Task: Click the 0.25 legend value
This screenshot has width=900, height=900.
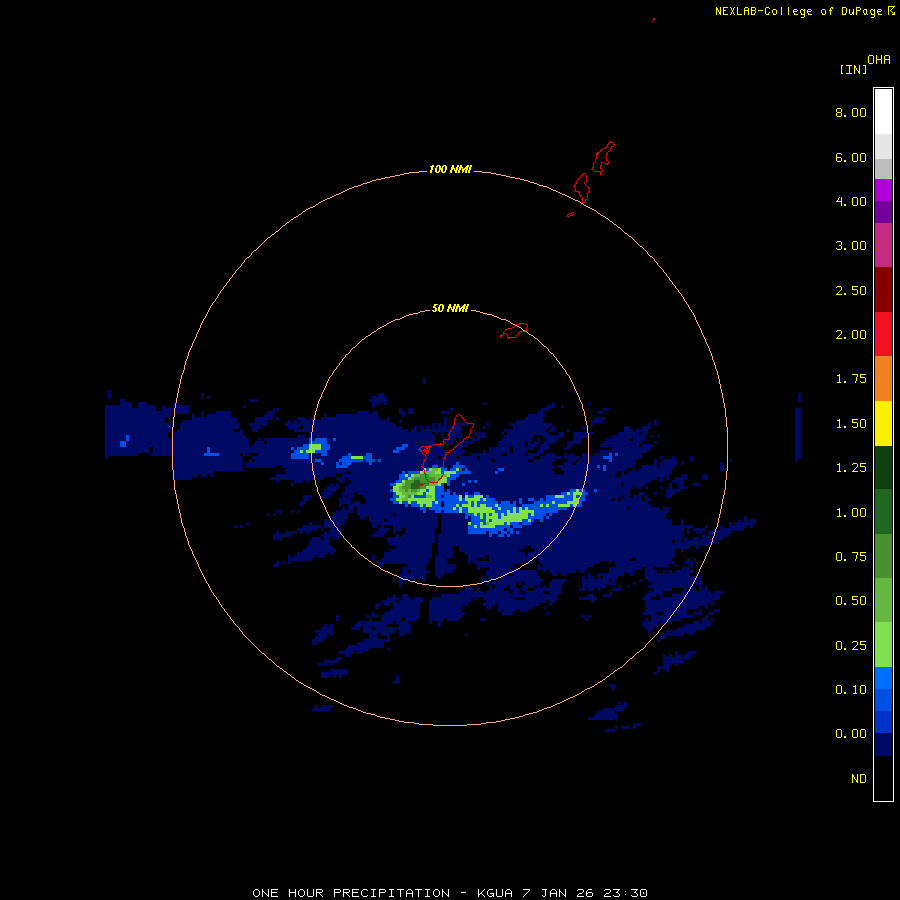Action: 851,646
